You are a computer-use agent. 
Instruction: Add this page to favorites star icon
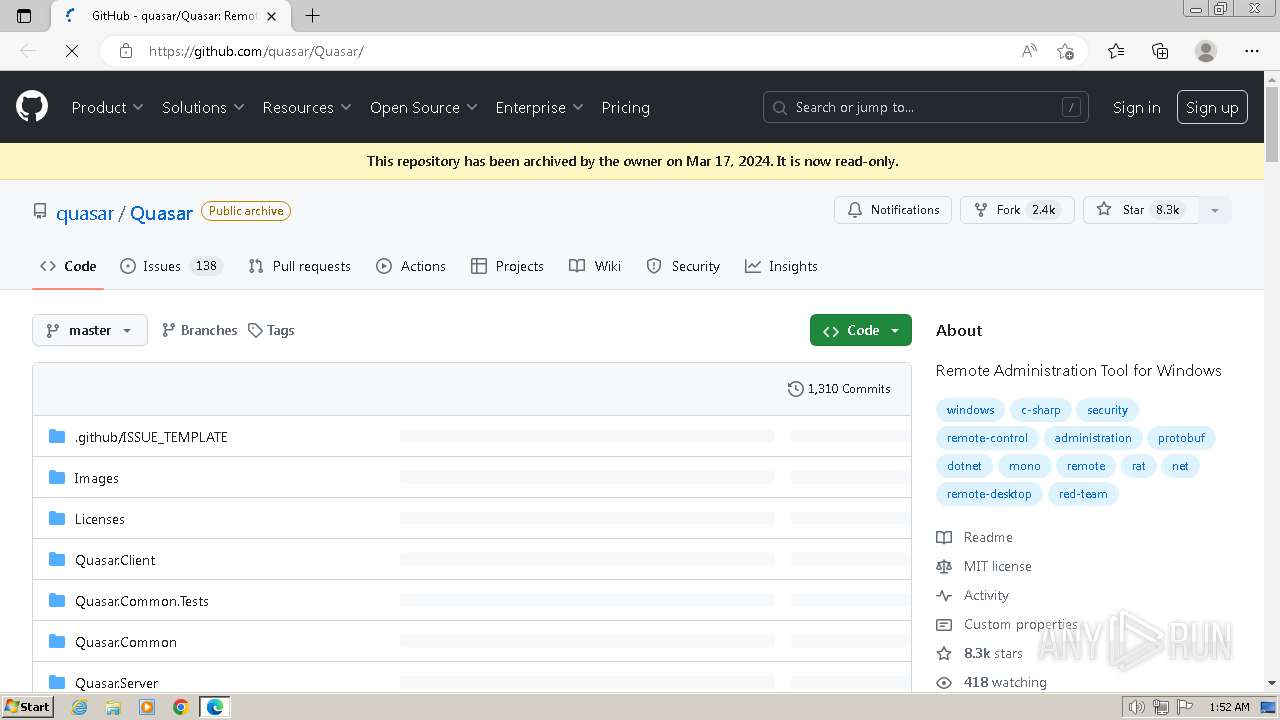point(1066,51)
